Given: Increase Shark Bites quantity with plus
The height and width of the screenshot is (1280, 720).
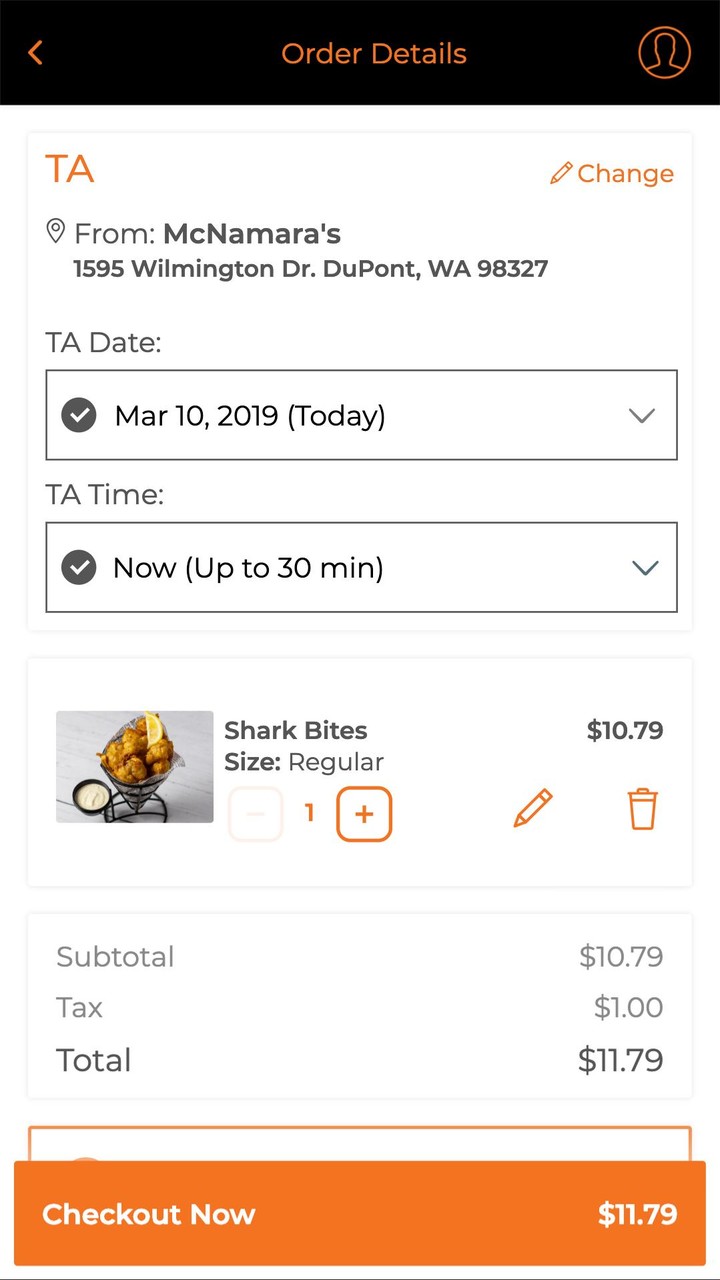Looking at the screenshot, I should [364, 814].
